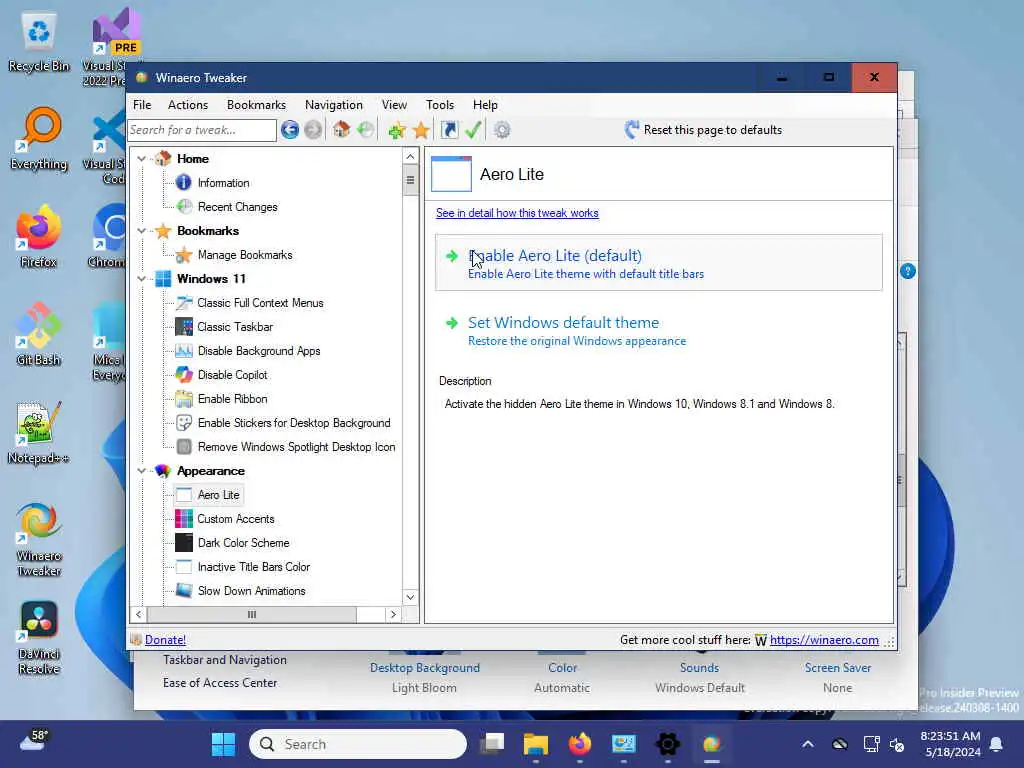Open the Custom Accents tweak
The width and height of the screenshot is (1024, 768).
click(x=236, y=519)
